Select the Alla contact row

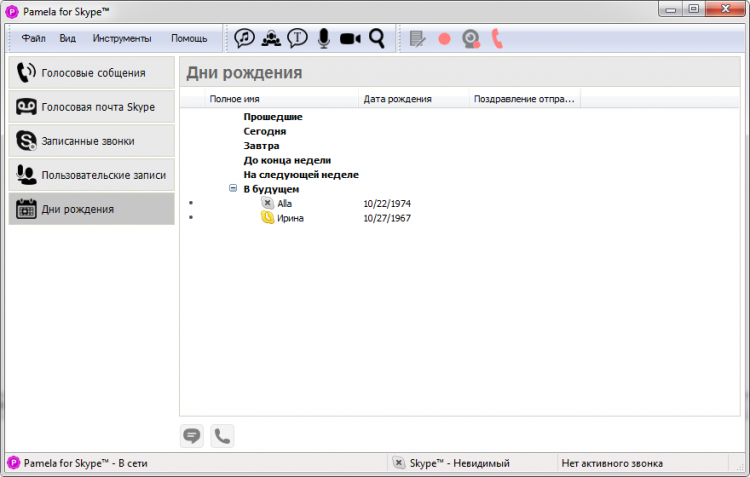(x=459, y=203)
